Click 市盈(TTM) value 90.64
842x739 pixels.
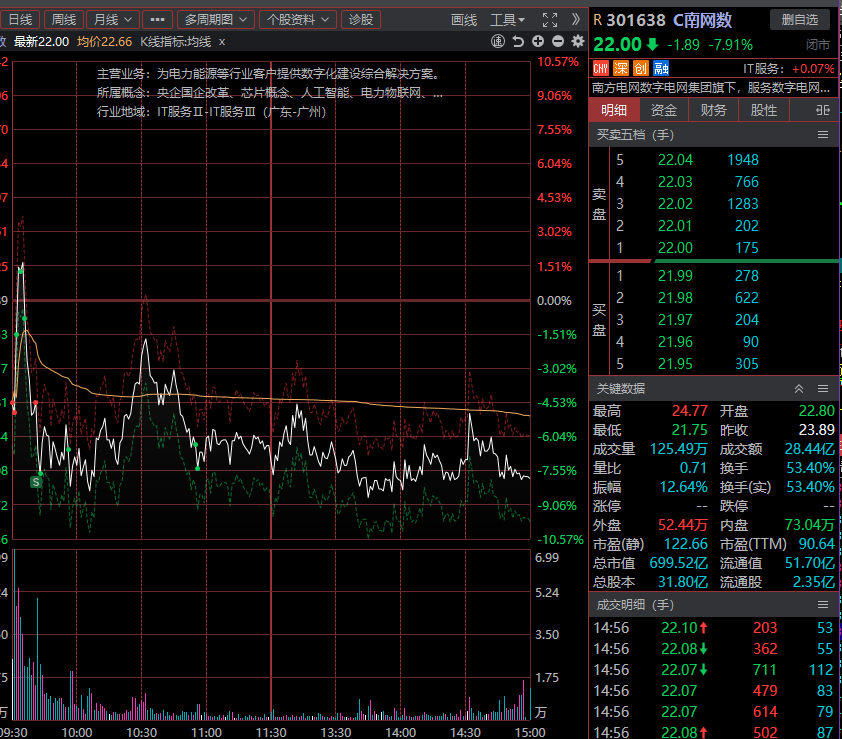pos(816,544)
